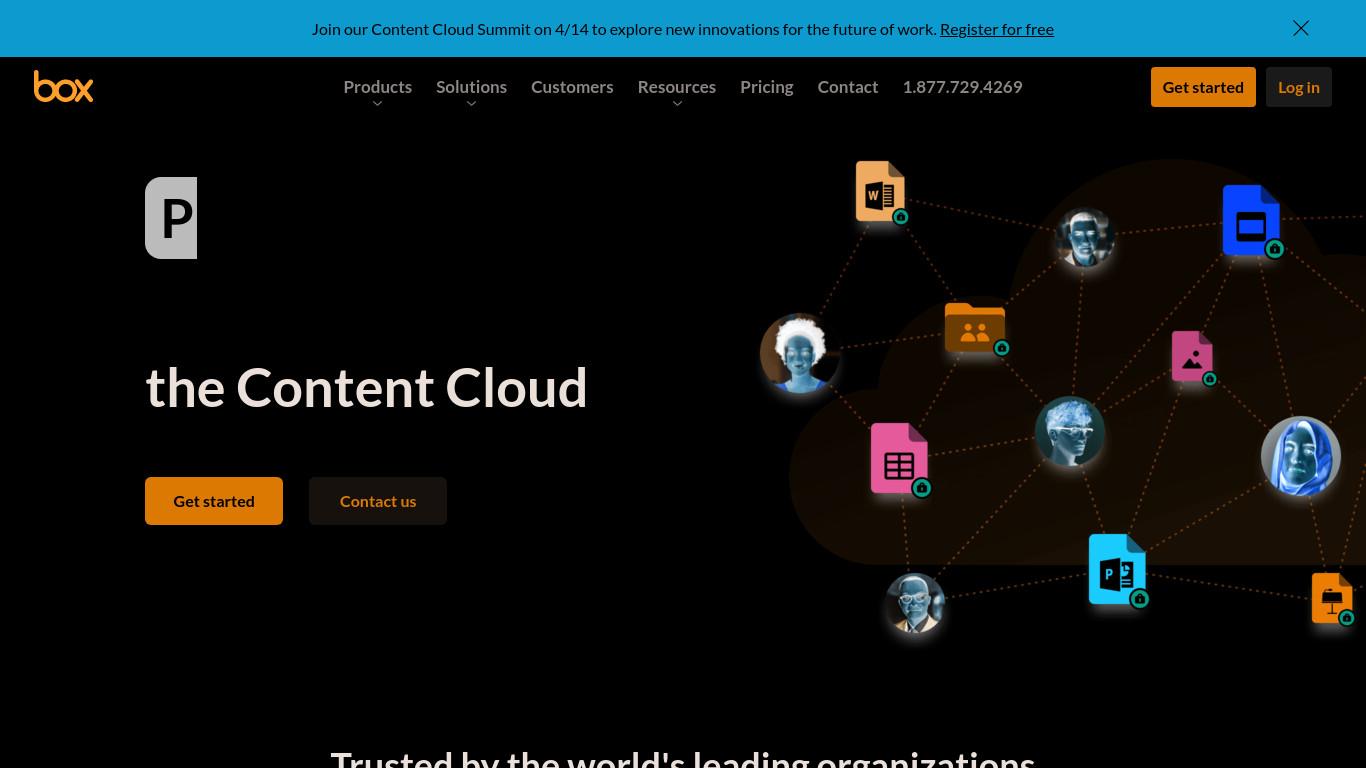Viewport: 1366px width, 768px height.
Task: Click the orange Keynote presentation icon
Action: [1332, 598]
